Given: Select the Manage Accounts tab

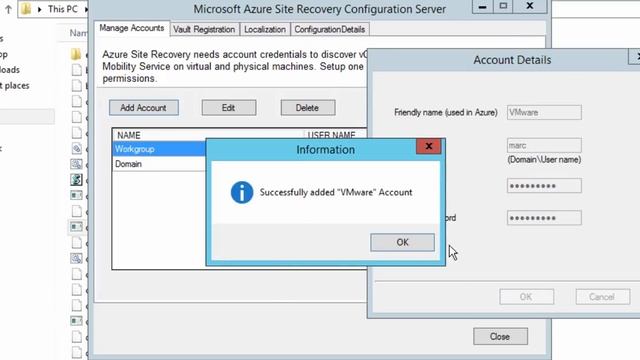Looking at the screenshot, I should tap(131, 28).
